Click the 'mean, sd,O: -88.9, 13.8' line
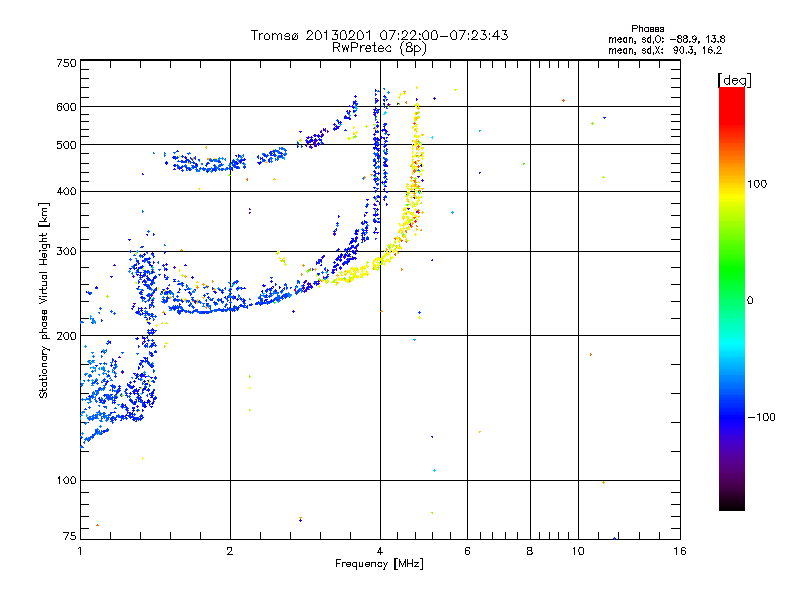 point(666,39)
